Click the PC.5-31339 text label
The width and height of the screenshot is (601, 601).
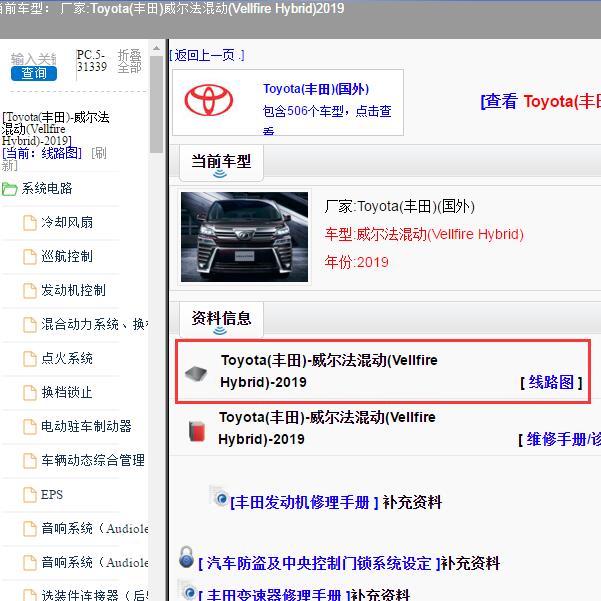pyautogui.click(x=92, y=61)
